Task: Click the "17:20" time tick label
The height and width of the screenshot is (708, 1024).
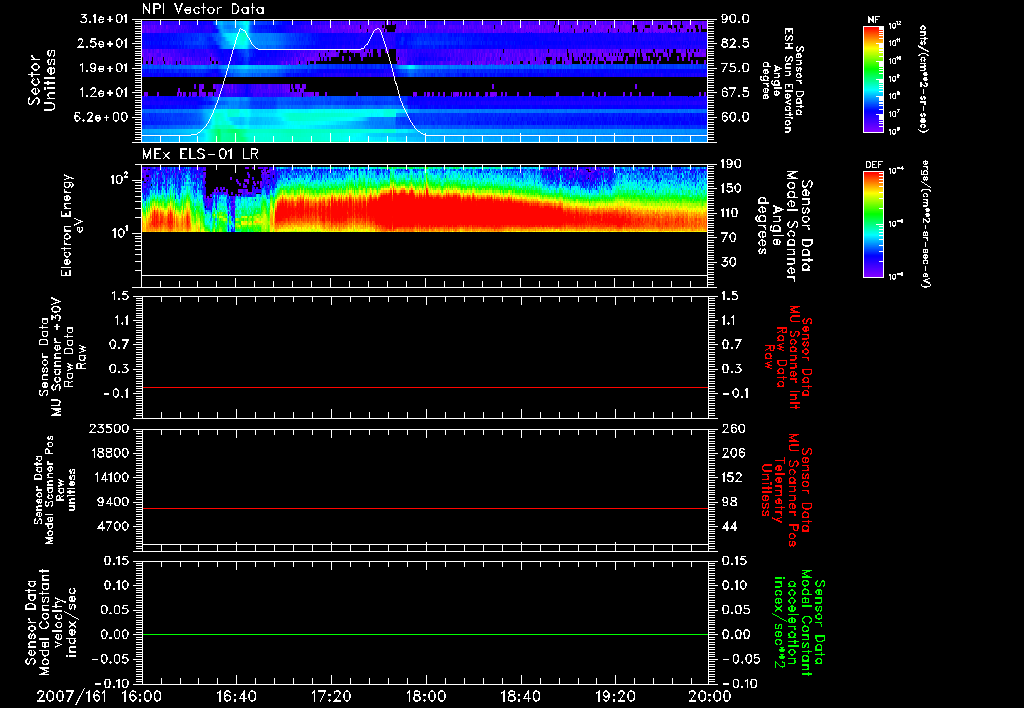Action: tap(331, 696)
